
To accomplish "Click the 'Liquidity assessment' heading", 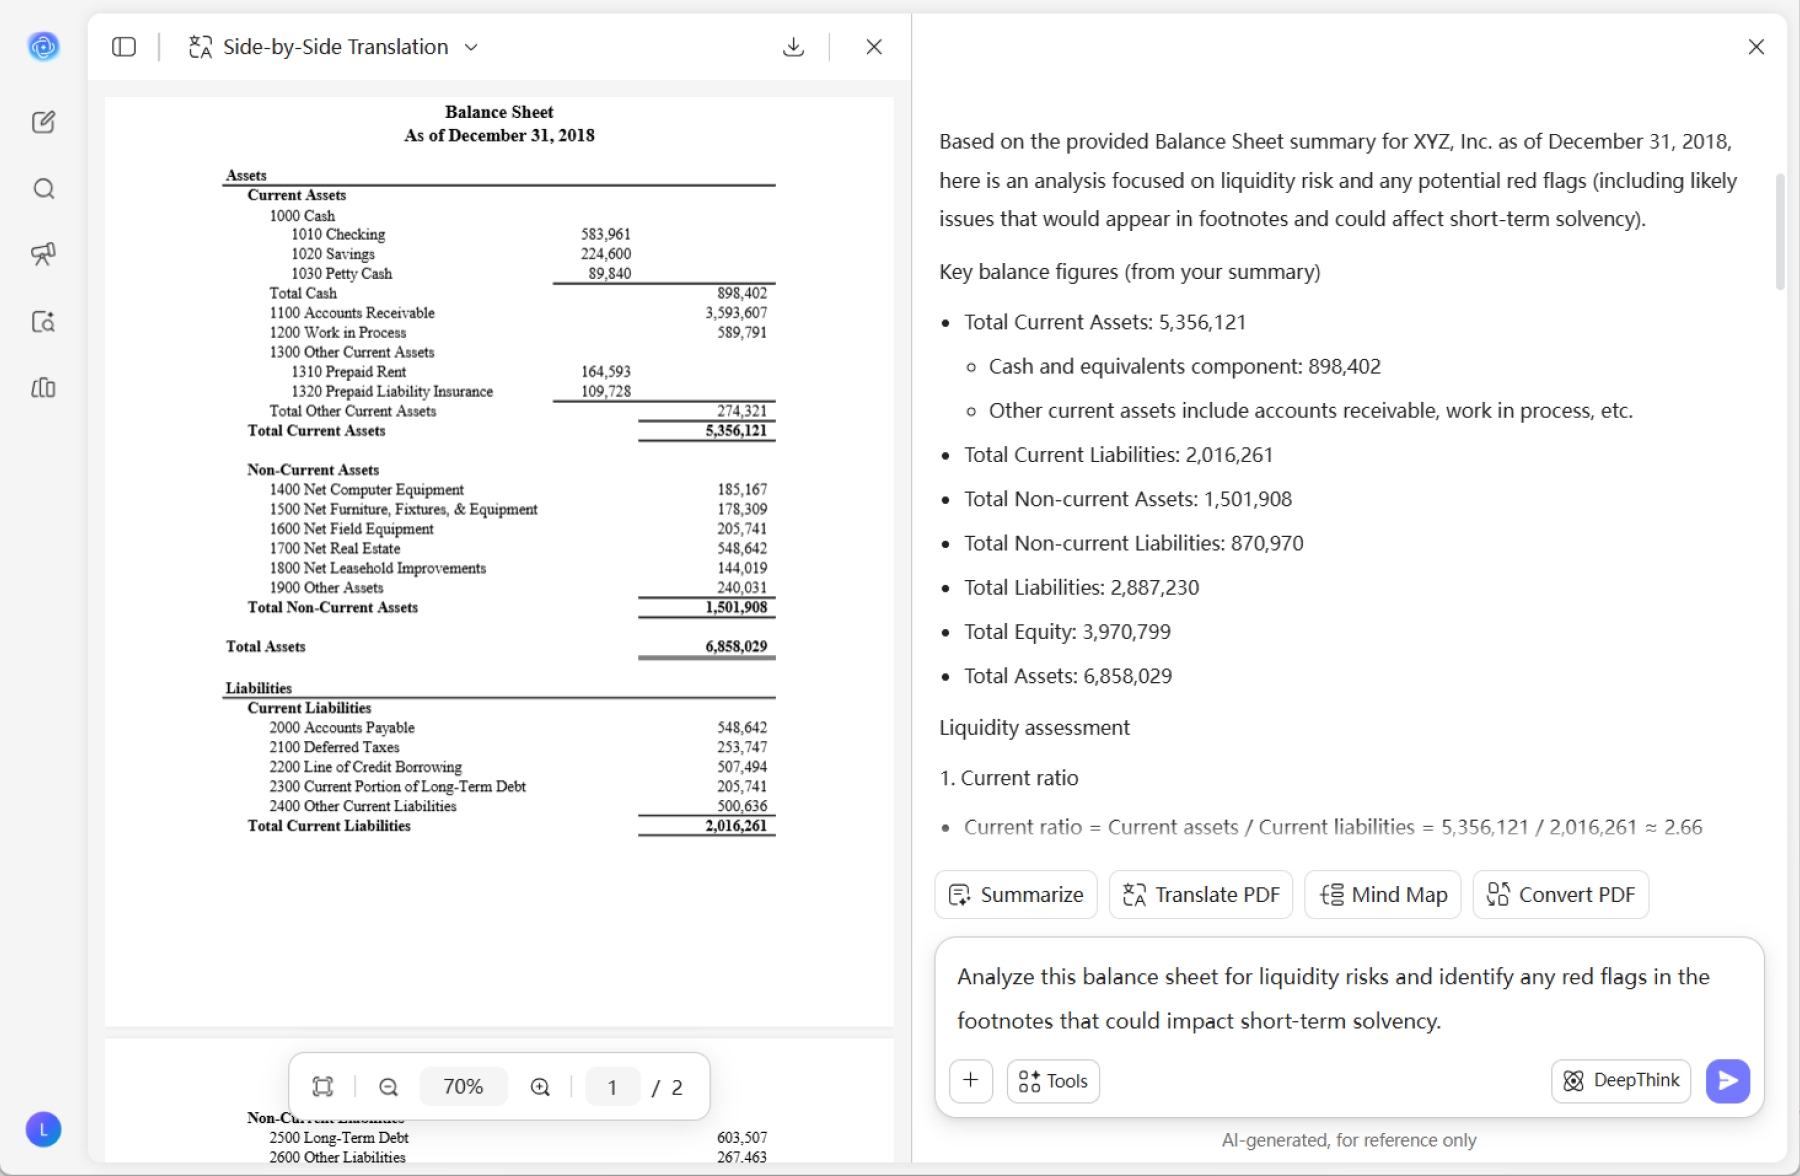I will pyautogui.click(x=1034, y=728).
